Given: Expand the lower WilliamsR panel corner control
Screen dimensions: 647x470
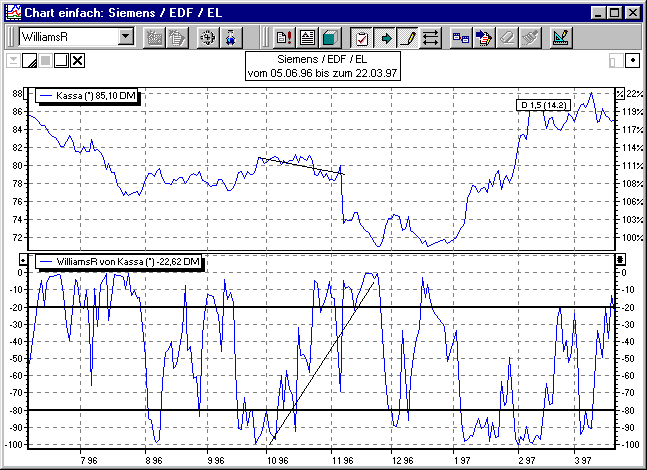Looking at the screenshot, I should pos(620,260).
